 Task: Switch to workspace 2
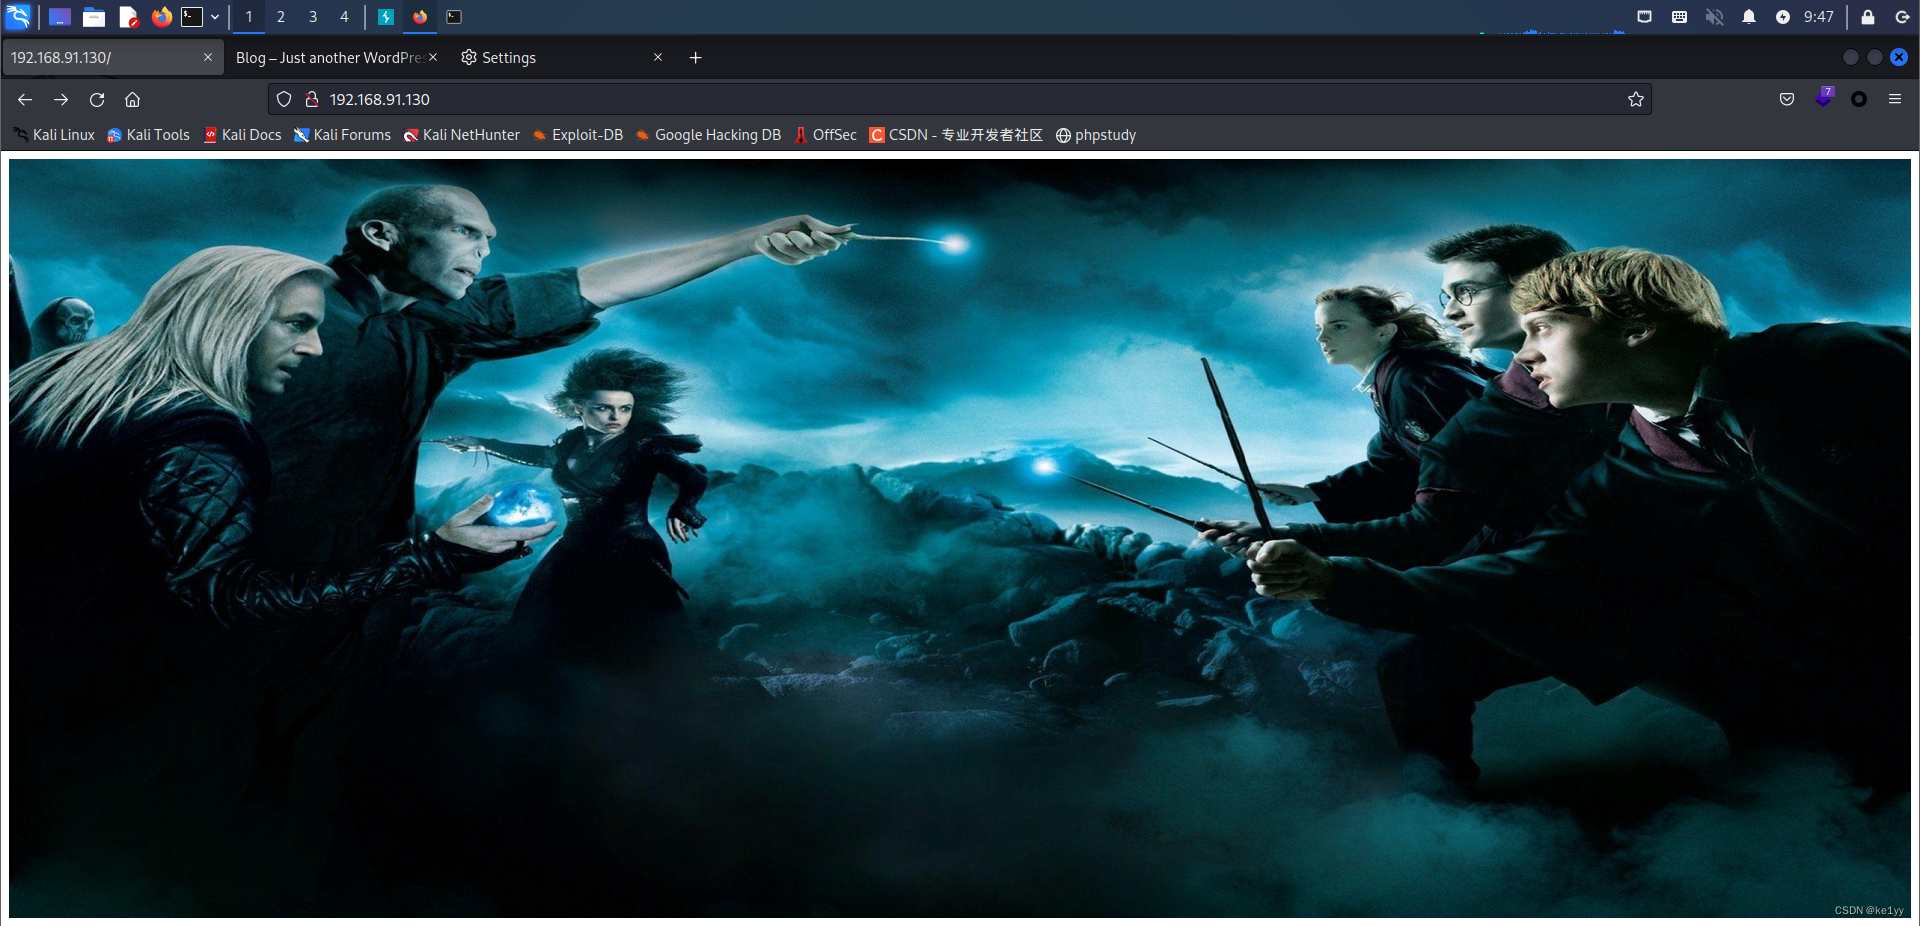[x=281, y=17]
